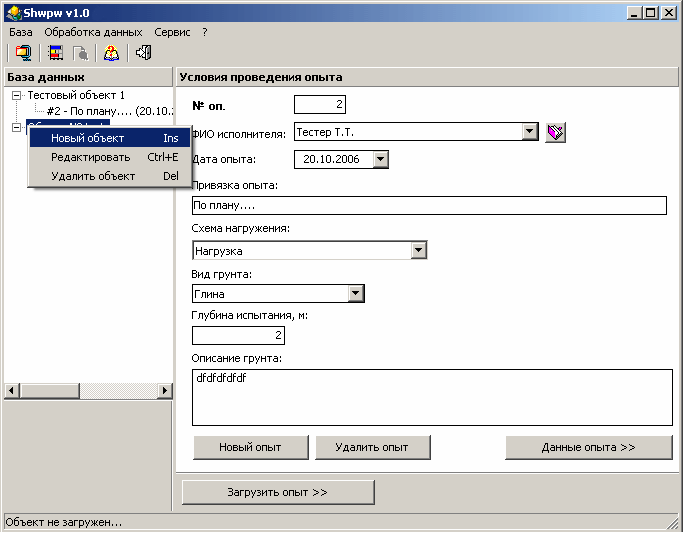
Task: Click the Удалить опыт button
Action: [374, 447]
